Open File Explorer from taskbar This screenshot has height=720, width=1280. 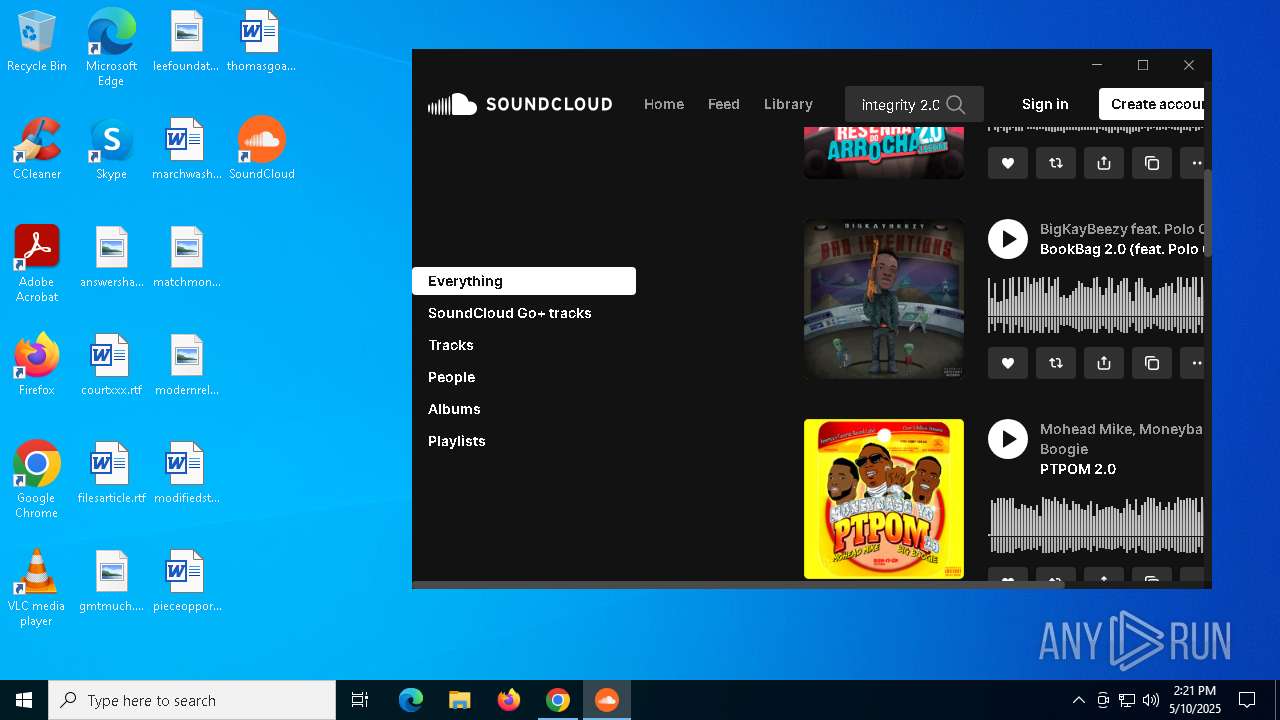tap(459, 700)
